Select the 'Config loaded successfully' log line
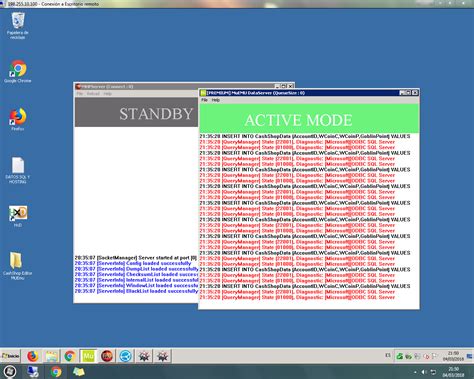The height and width of the screenshot is (379, 474). (133, 263)
